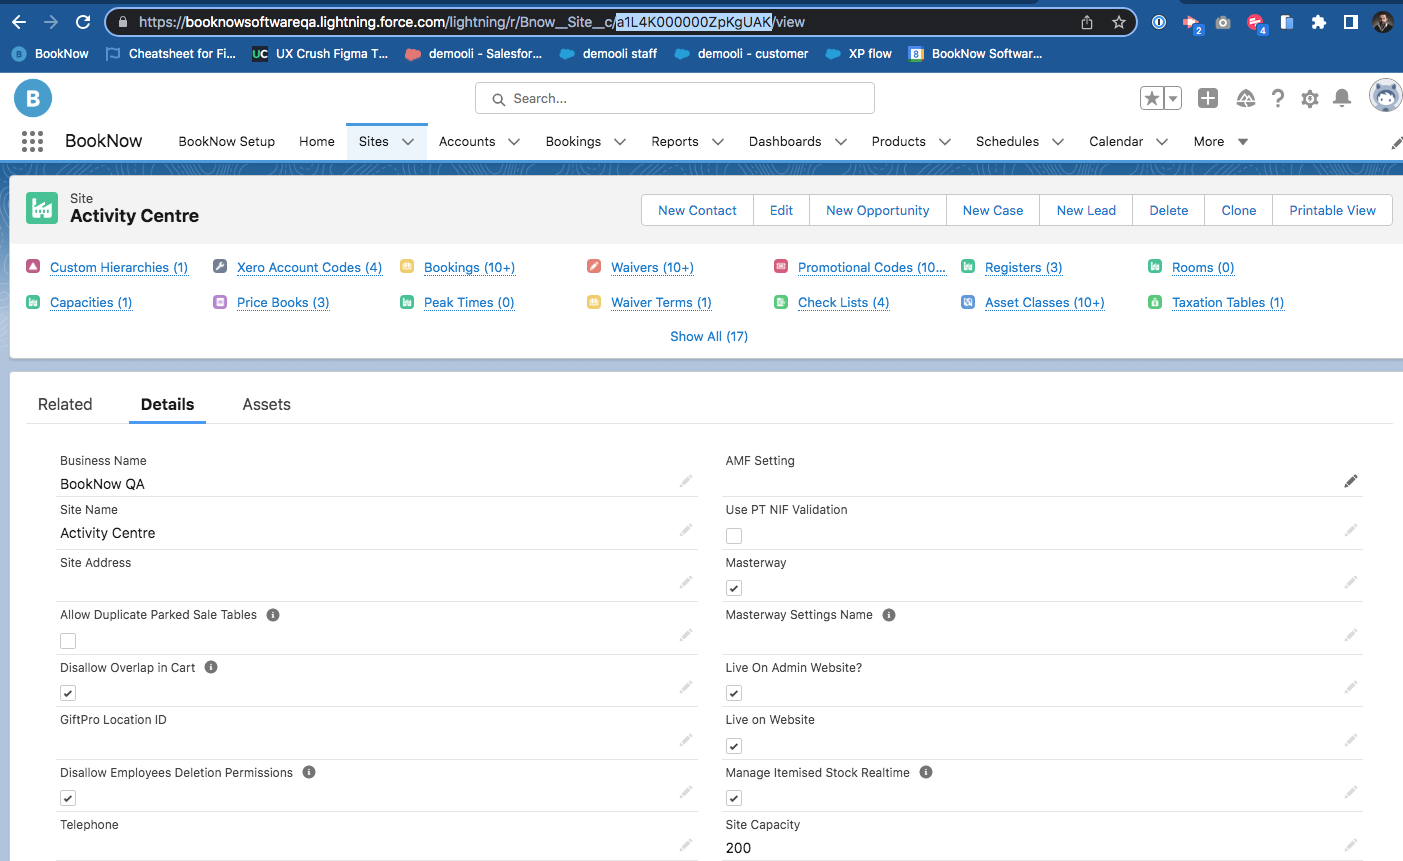This screenshot has width=1403, height=861.
Task: Focus the Salesforce Search field
Action: pos(675,98)
